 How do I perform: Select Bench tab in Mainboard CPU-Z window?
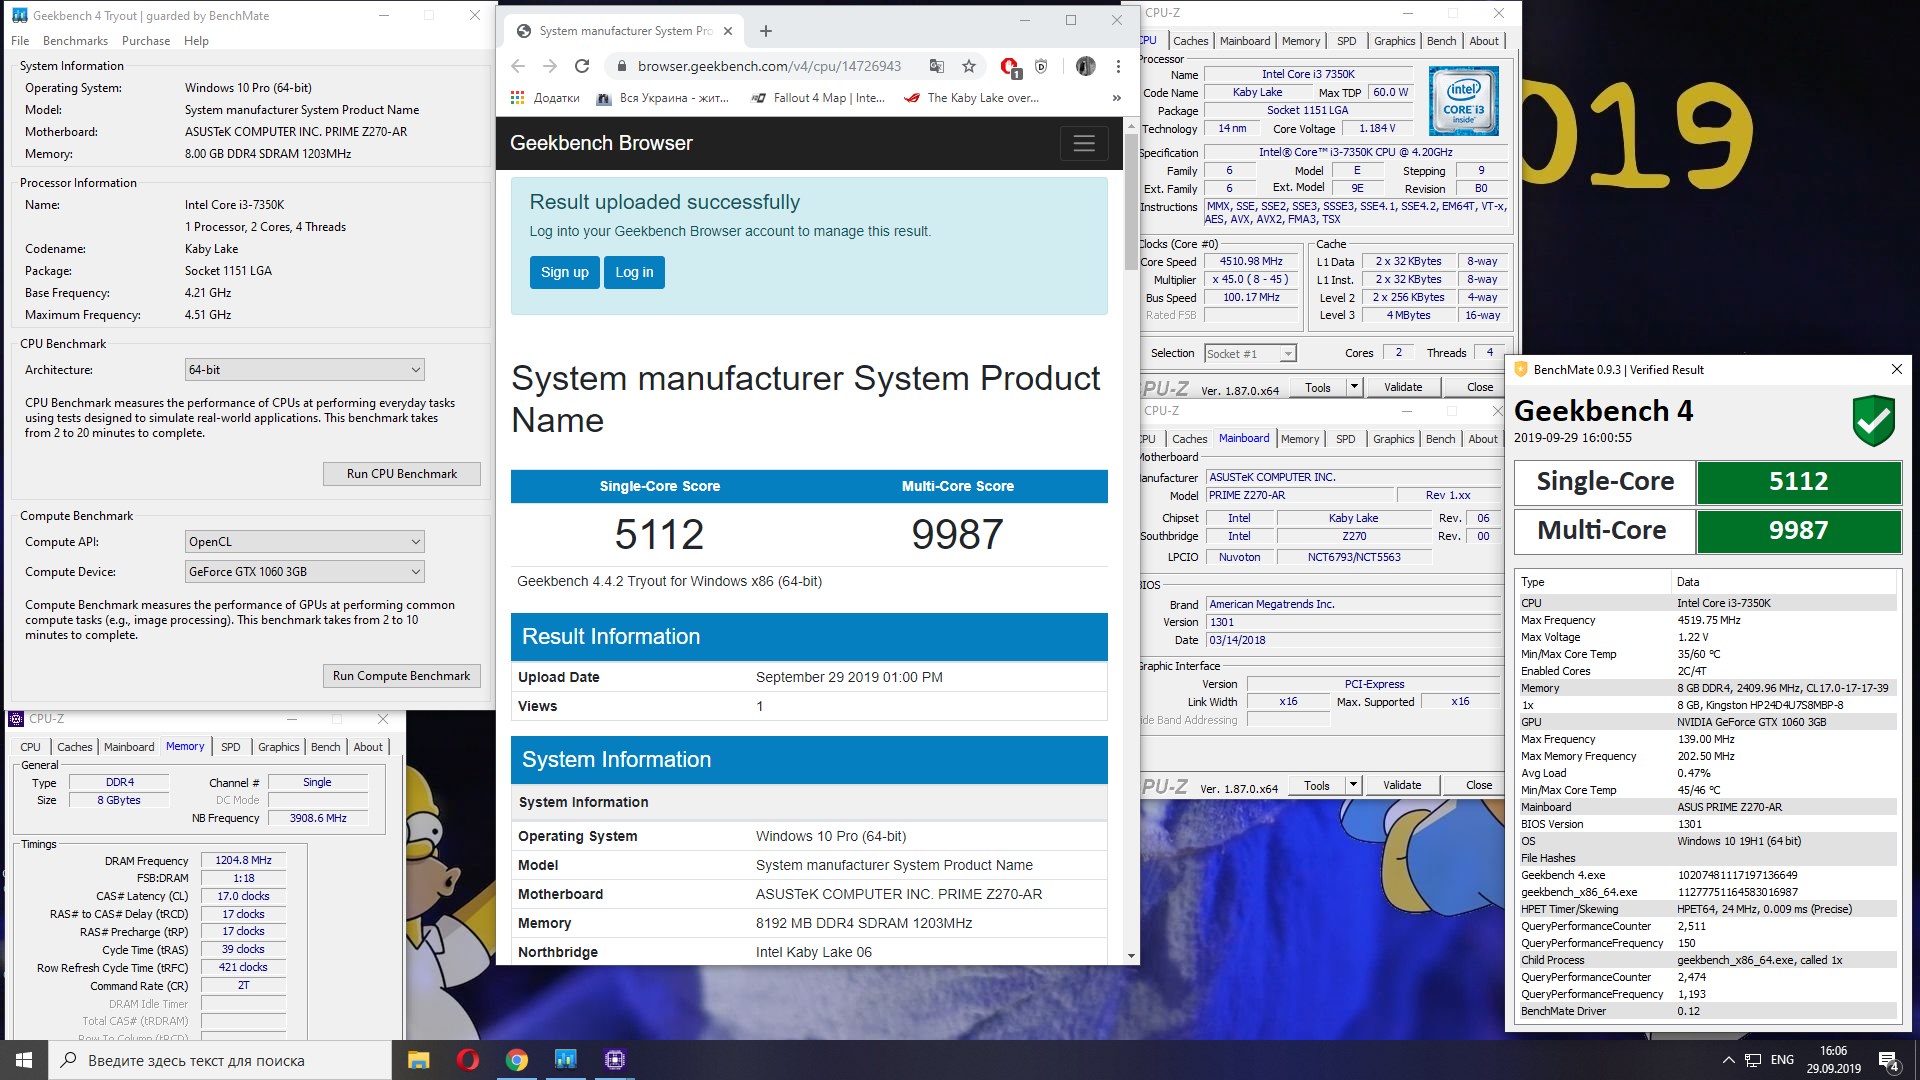pos(1440,439)
